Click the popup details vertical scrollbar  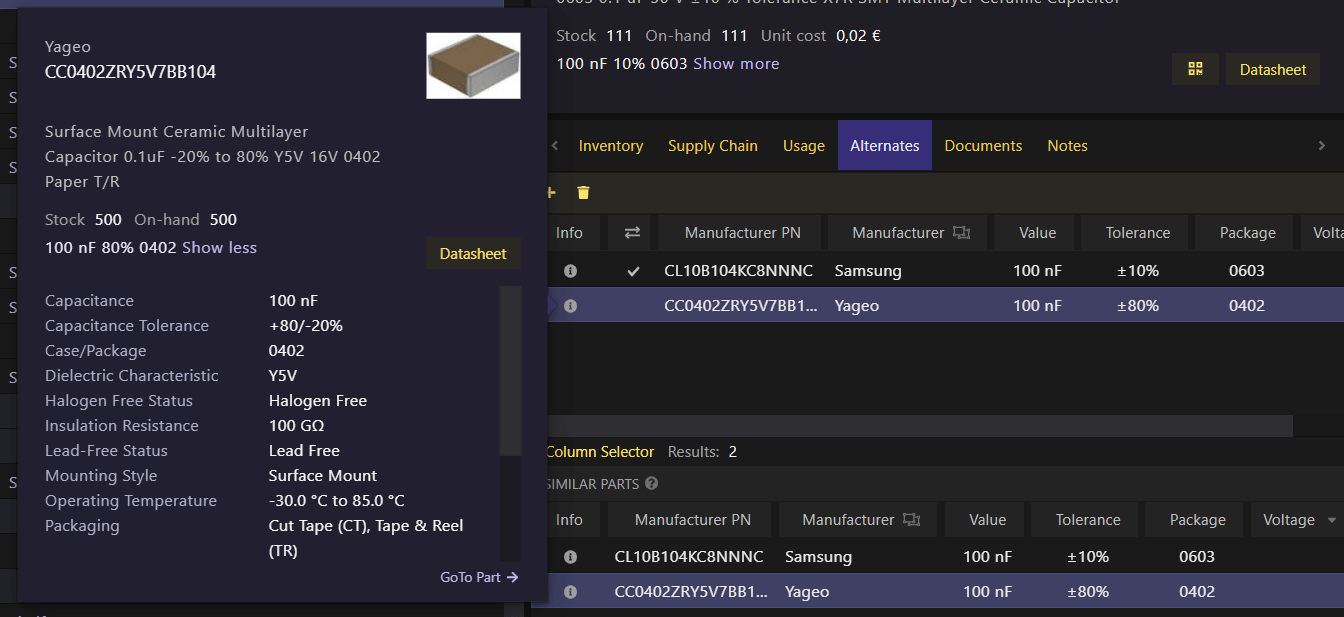tap(510, 370)
